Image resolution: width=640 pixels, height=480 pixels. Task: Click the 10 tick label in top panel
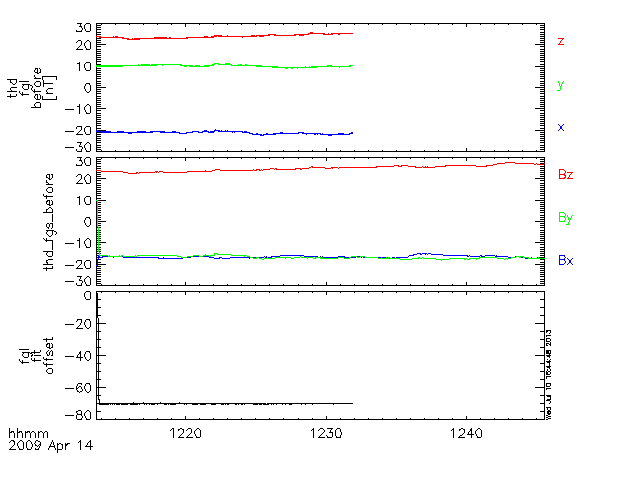point(84,66)
